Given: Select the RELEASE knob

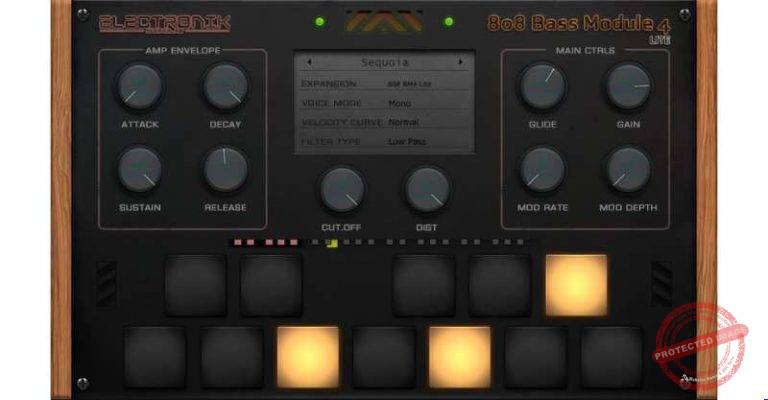Looking at the screenshot, I should [x=225, y=170].
